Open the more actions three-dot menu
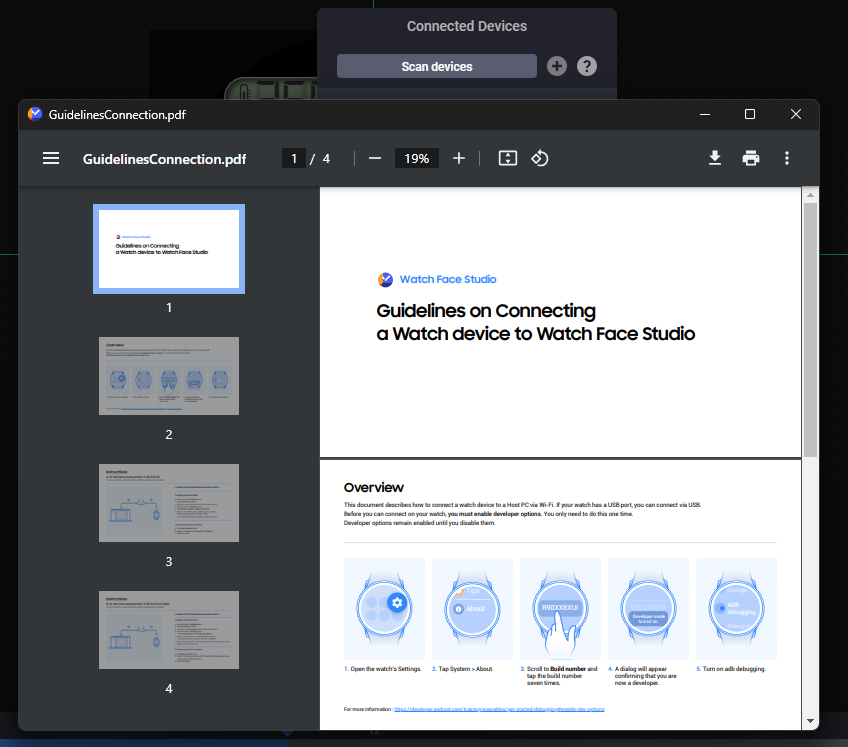Screen dimensions: 848x747 (787, 158)
